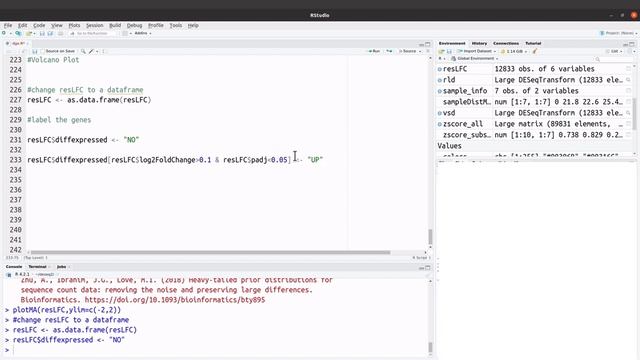
Task: Open the R language dropdown in Environment
Action: tap(441, 59)
